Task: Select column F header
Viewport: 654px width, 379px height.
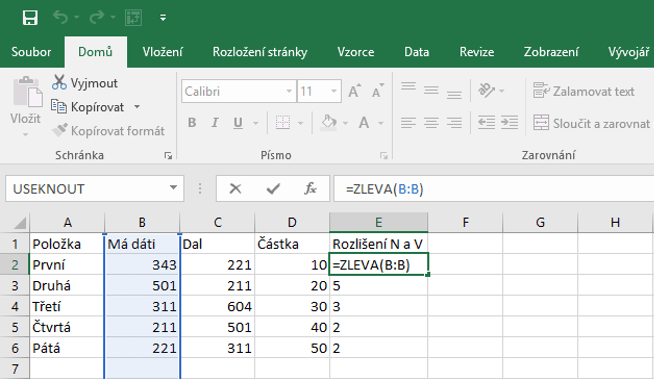Action: pos(465,223)
